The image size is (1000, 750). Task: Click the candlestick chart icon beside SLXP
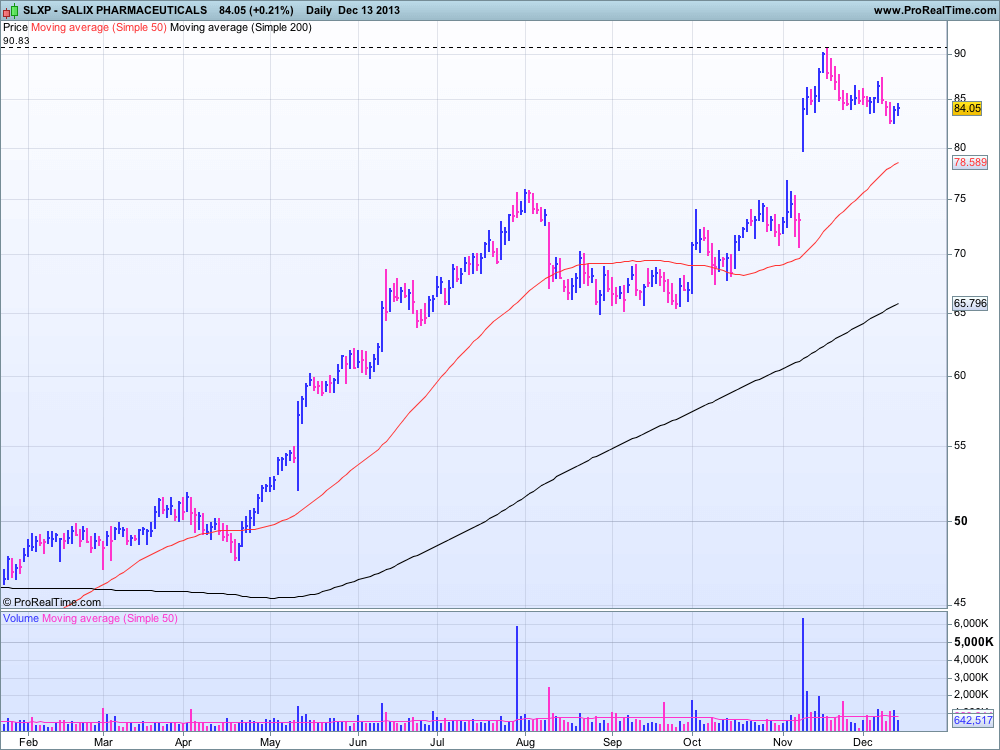pyautogui.click(x=11, y=10)
